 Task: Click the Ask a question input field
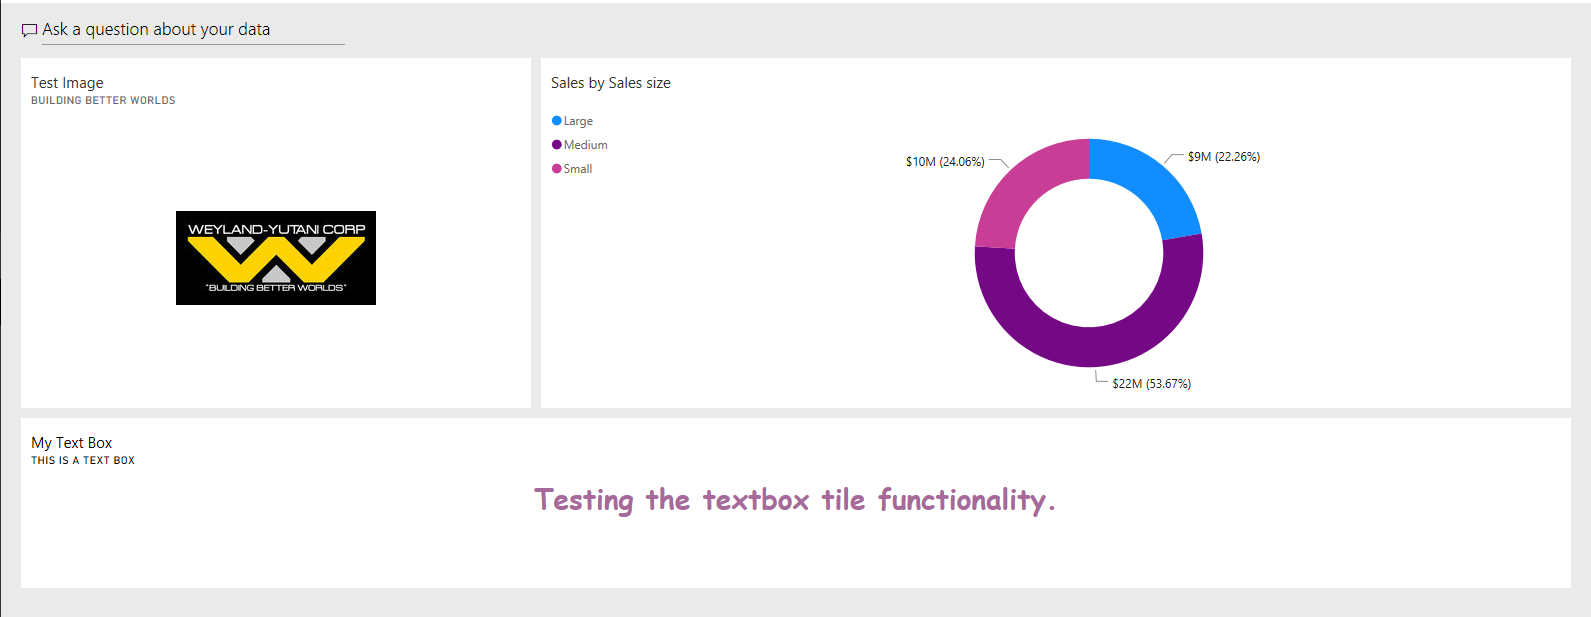(x=193, y=30)
